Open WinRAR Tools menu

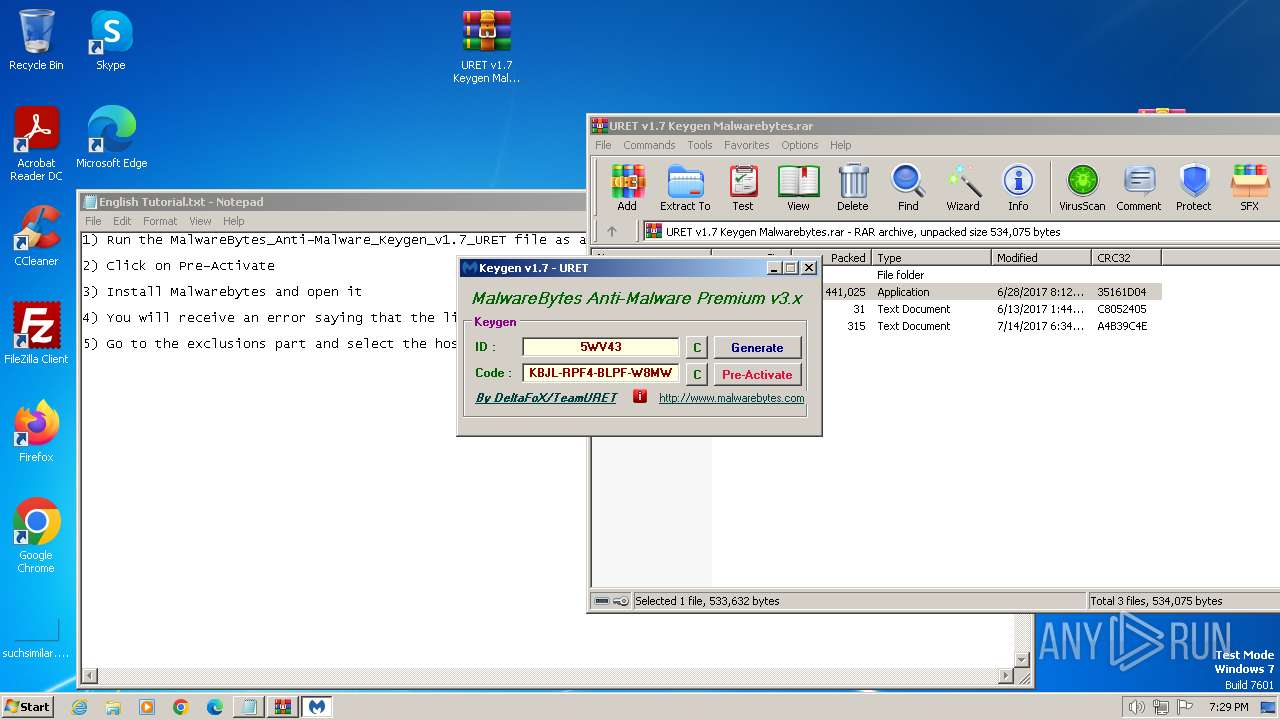[x=700, y=145]
